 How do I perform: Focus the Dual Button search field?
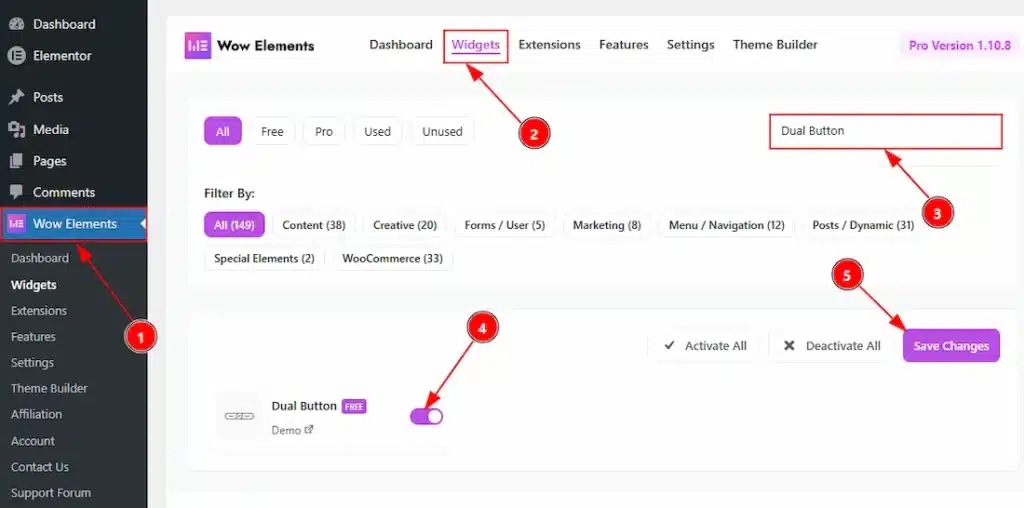(x=884, y=131)
